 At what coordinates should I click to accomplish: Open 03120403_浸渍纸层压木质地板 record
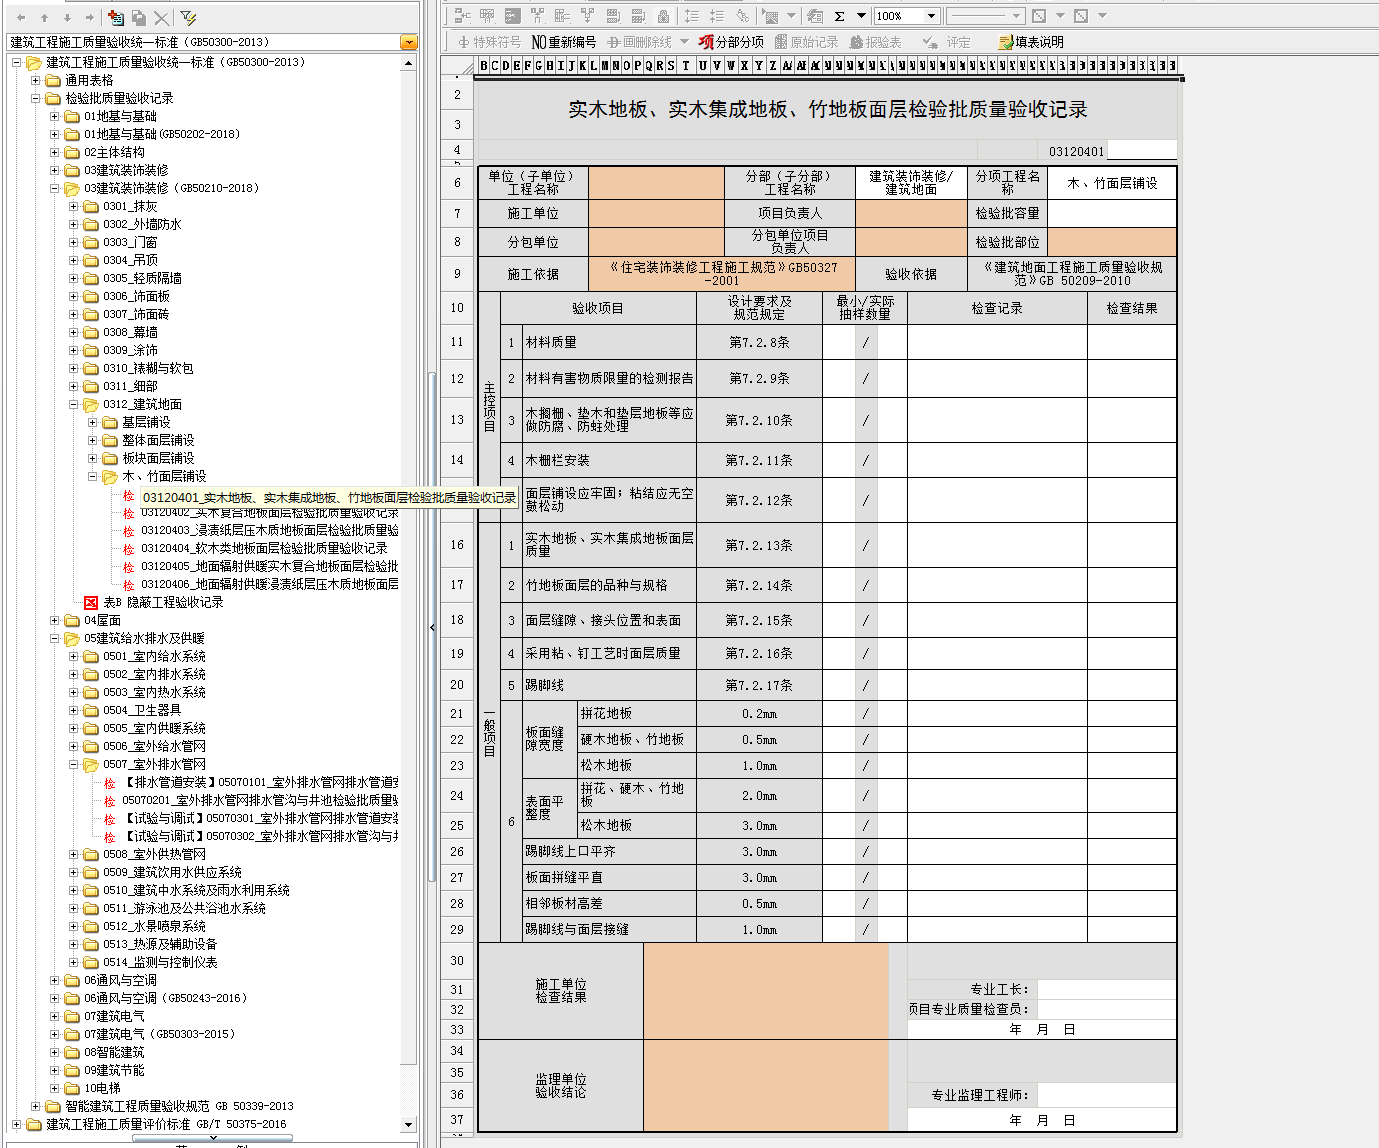[270, 530]
